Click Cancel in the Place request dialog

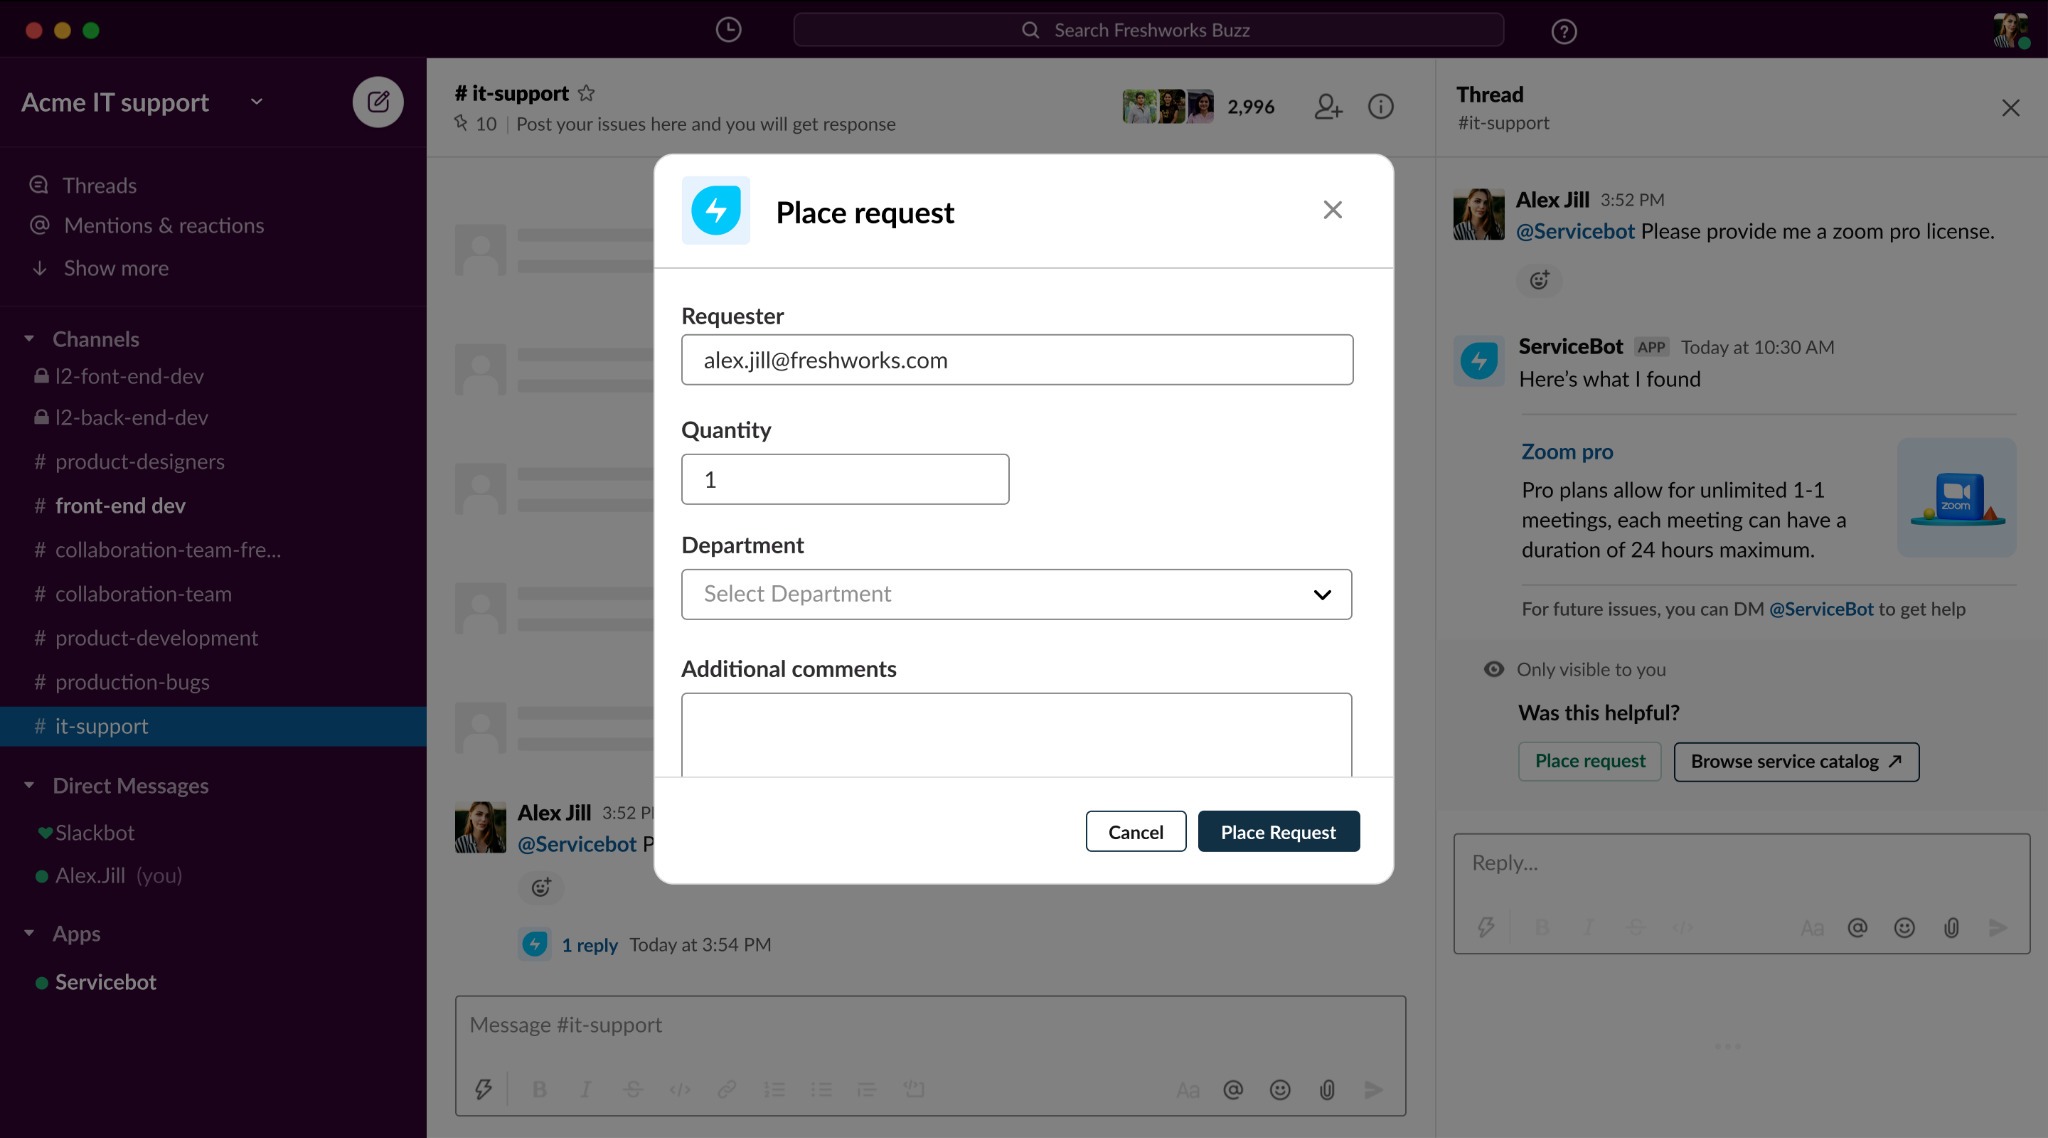1135,832
